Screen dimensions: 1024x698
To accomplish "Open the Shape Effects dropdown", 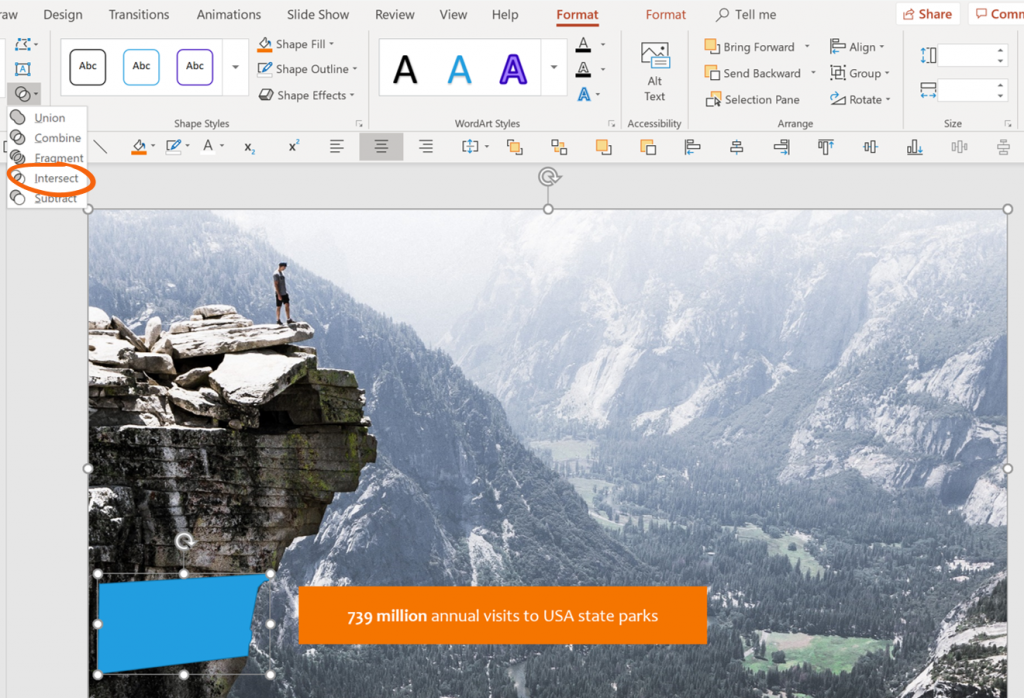I will point(302,95).
